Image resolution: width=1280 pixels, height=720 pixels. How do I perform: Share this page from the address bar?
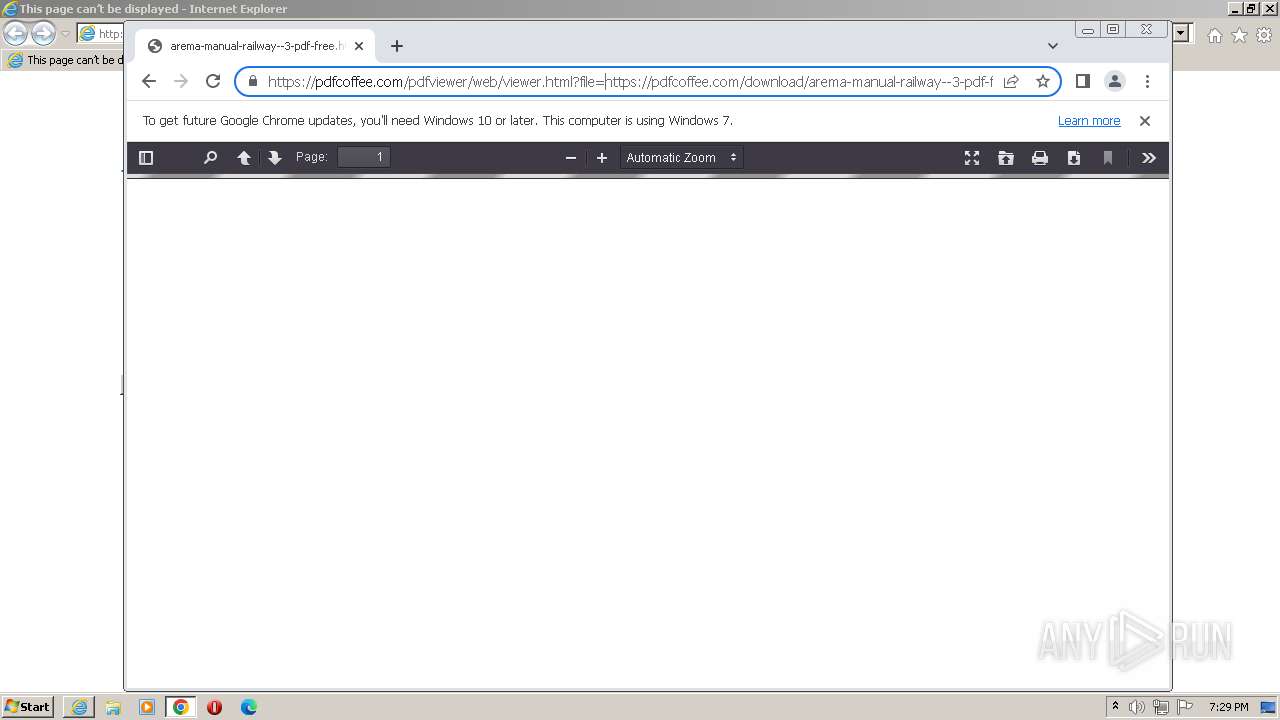click(1011, 82)
